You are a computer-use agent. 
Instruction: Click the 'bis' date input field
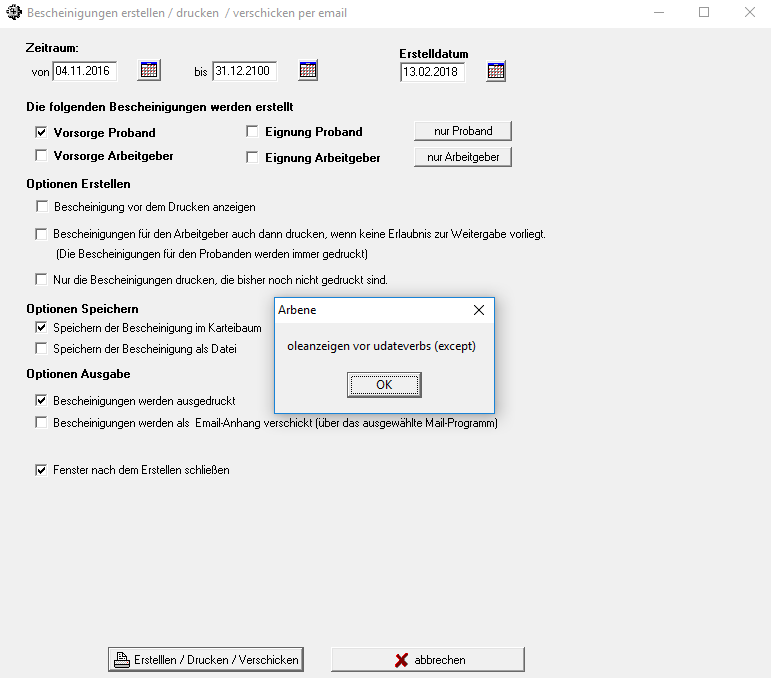pyautogui.click(x=244, y=71)
